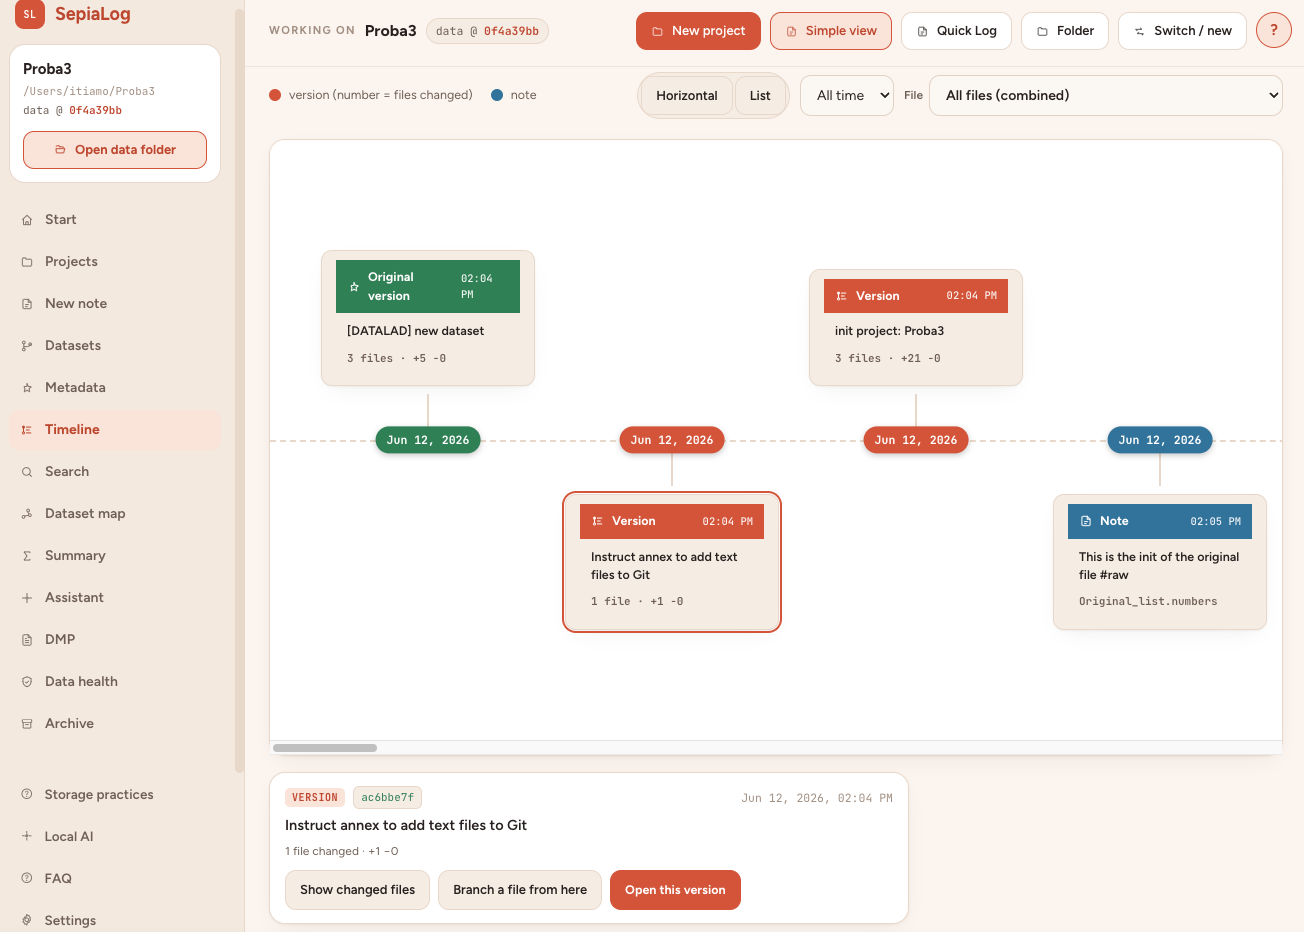Open the Summary page

click(115, 556)
